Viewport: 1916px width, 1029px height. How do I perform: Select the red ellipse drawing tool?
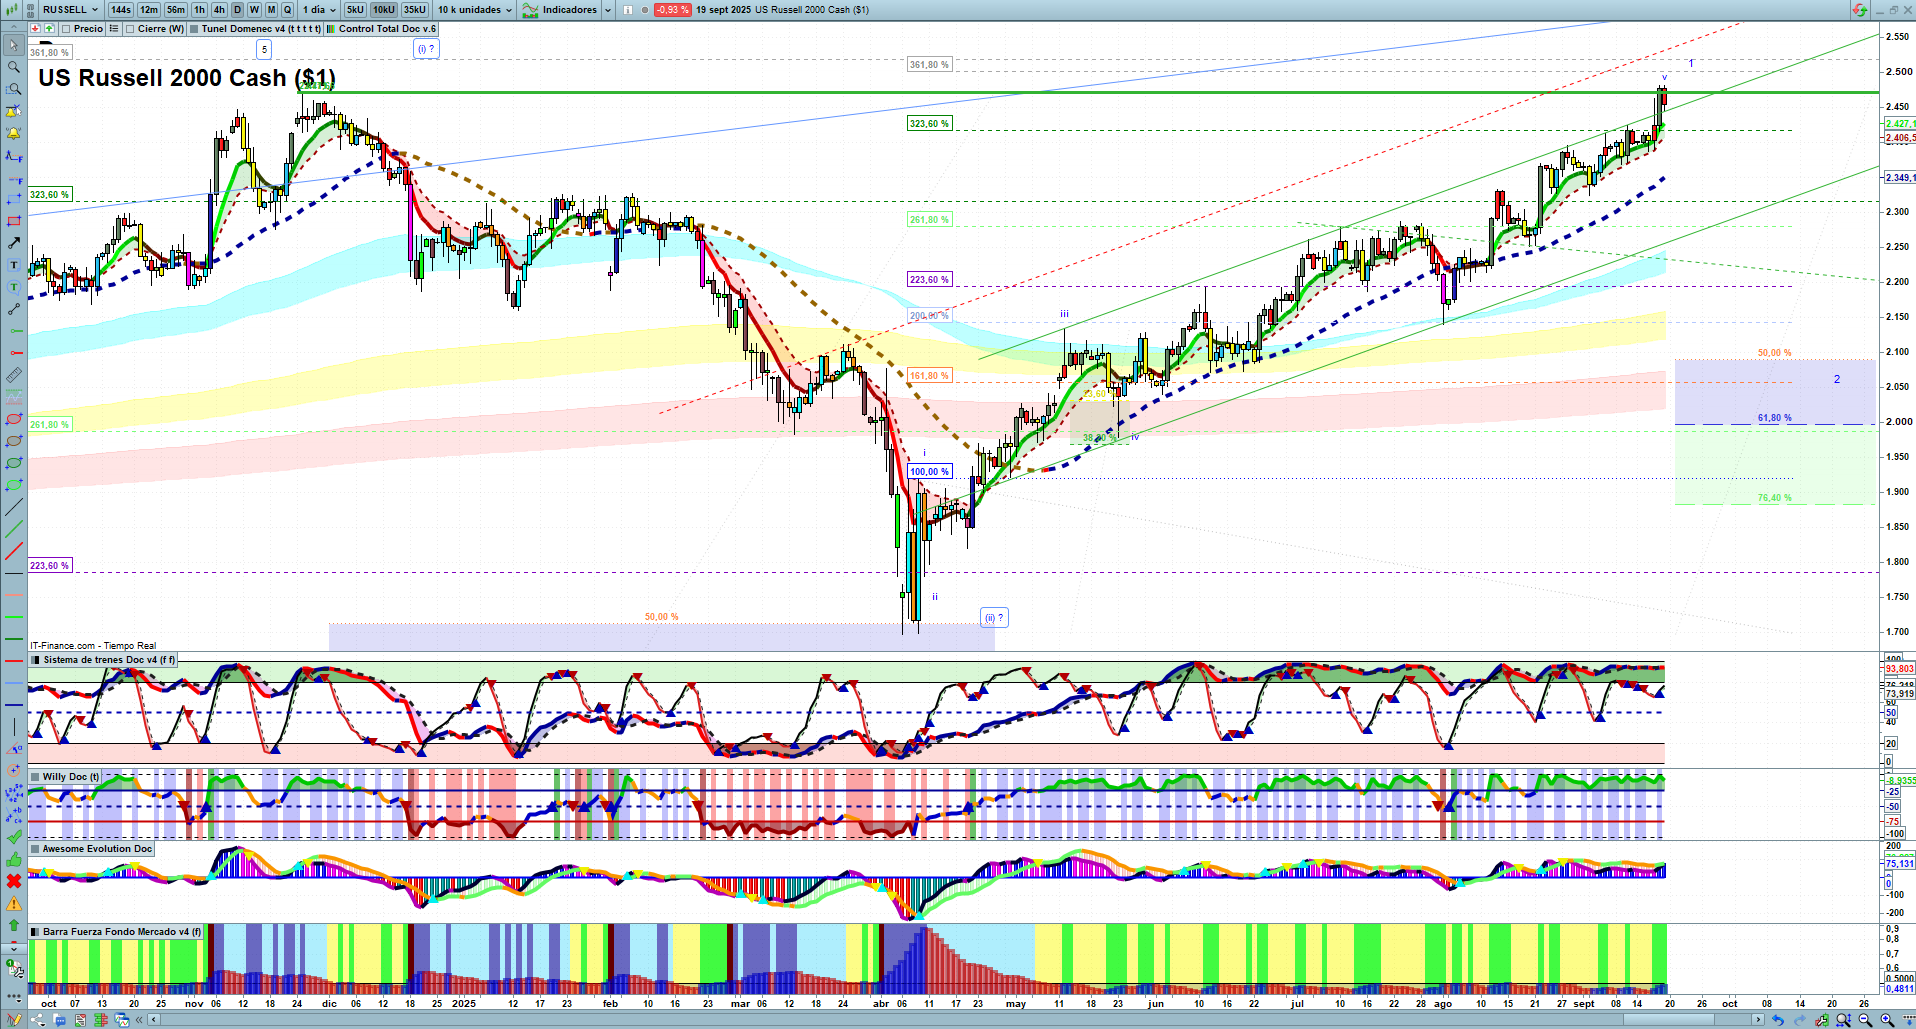13,419
